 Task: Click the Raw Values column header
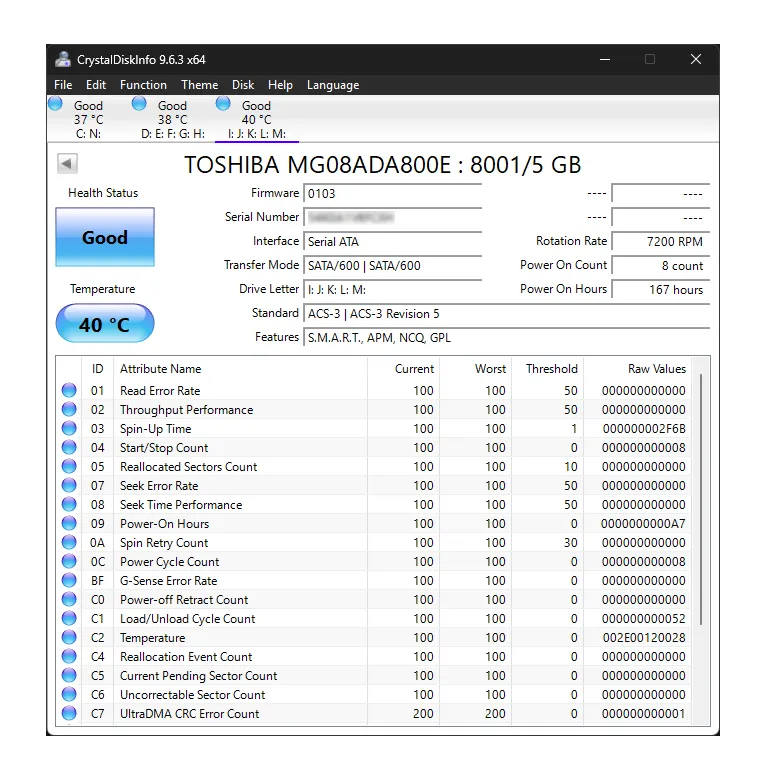click(x=656, y=369)
